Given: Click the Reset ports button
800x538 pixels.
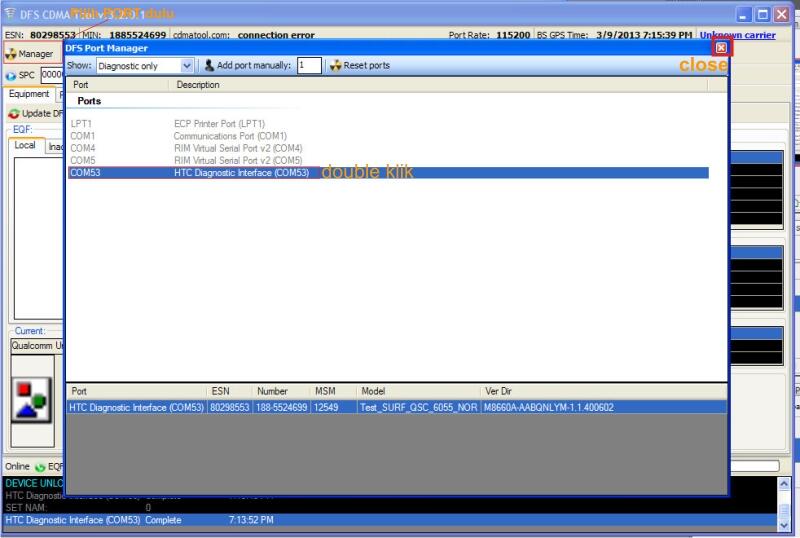Looking at the screenshot, I should click(x=360, y=65).
